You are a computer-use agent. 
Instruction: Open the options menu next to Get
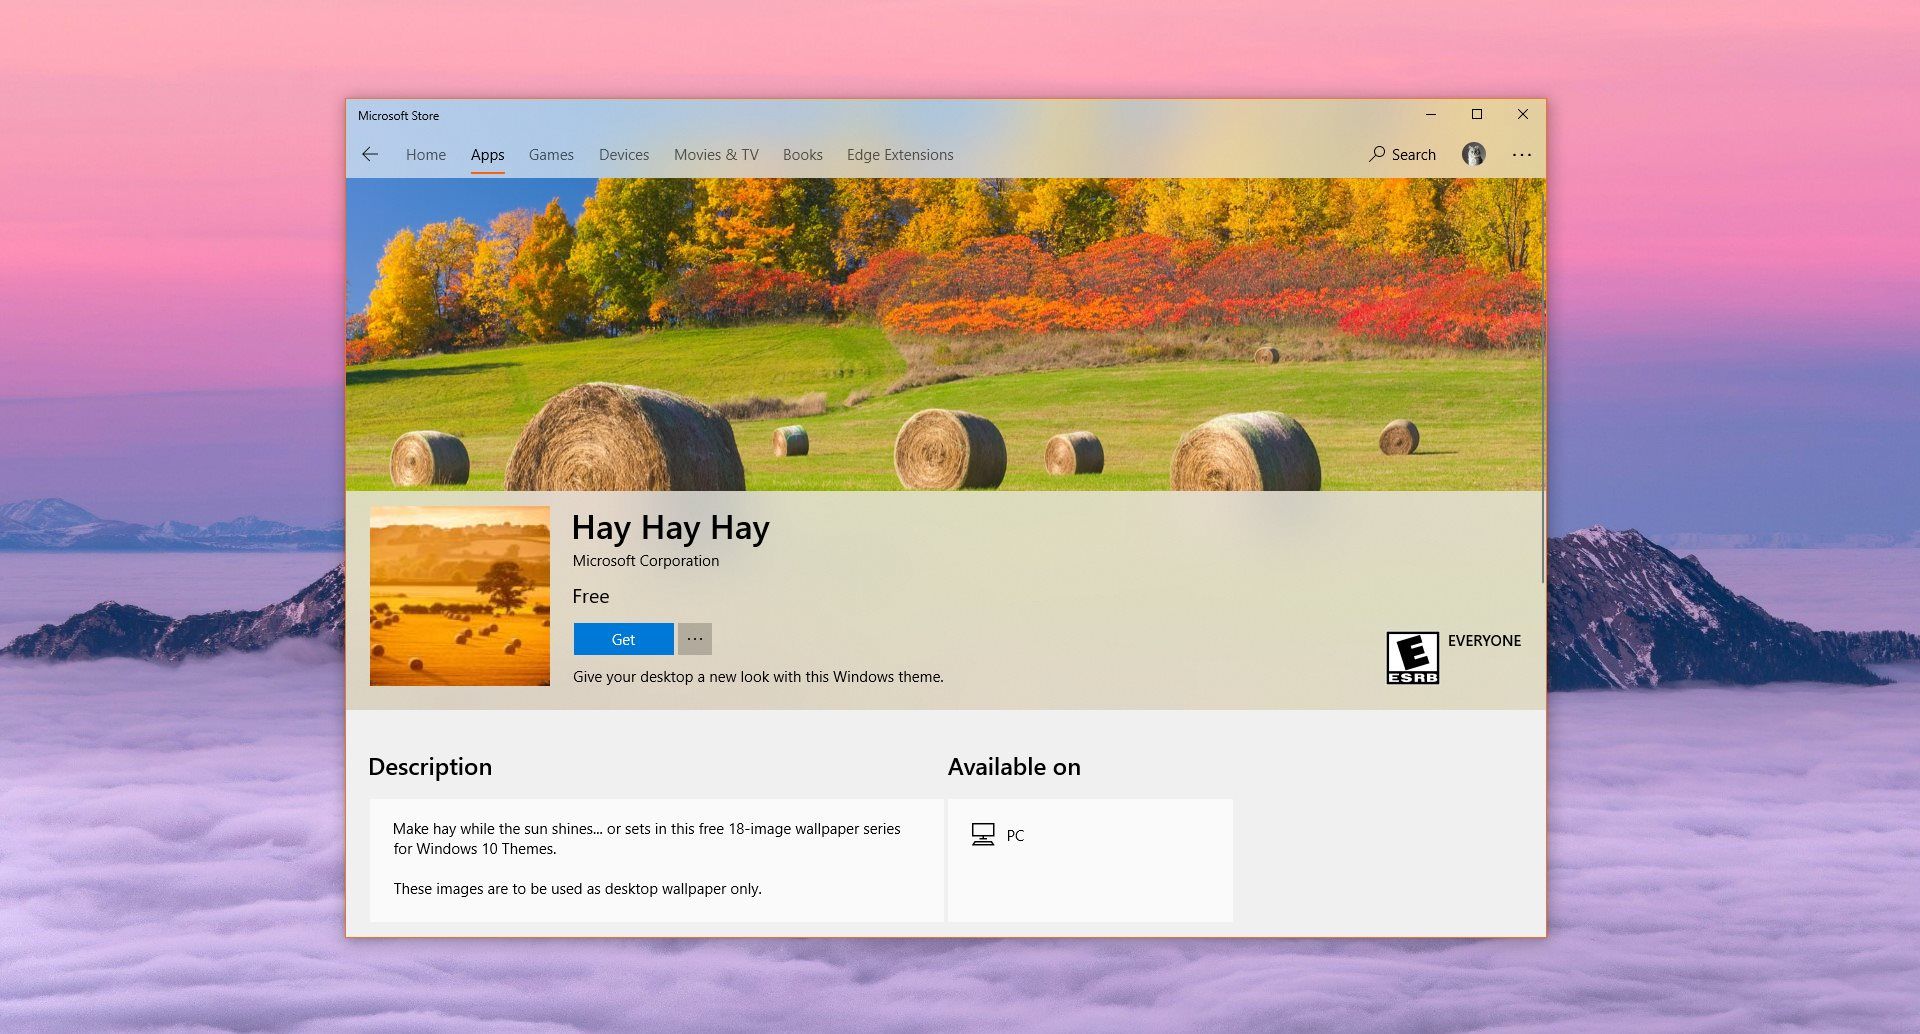click(695, 638)
